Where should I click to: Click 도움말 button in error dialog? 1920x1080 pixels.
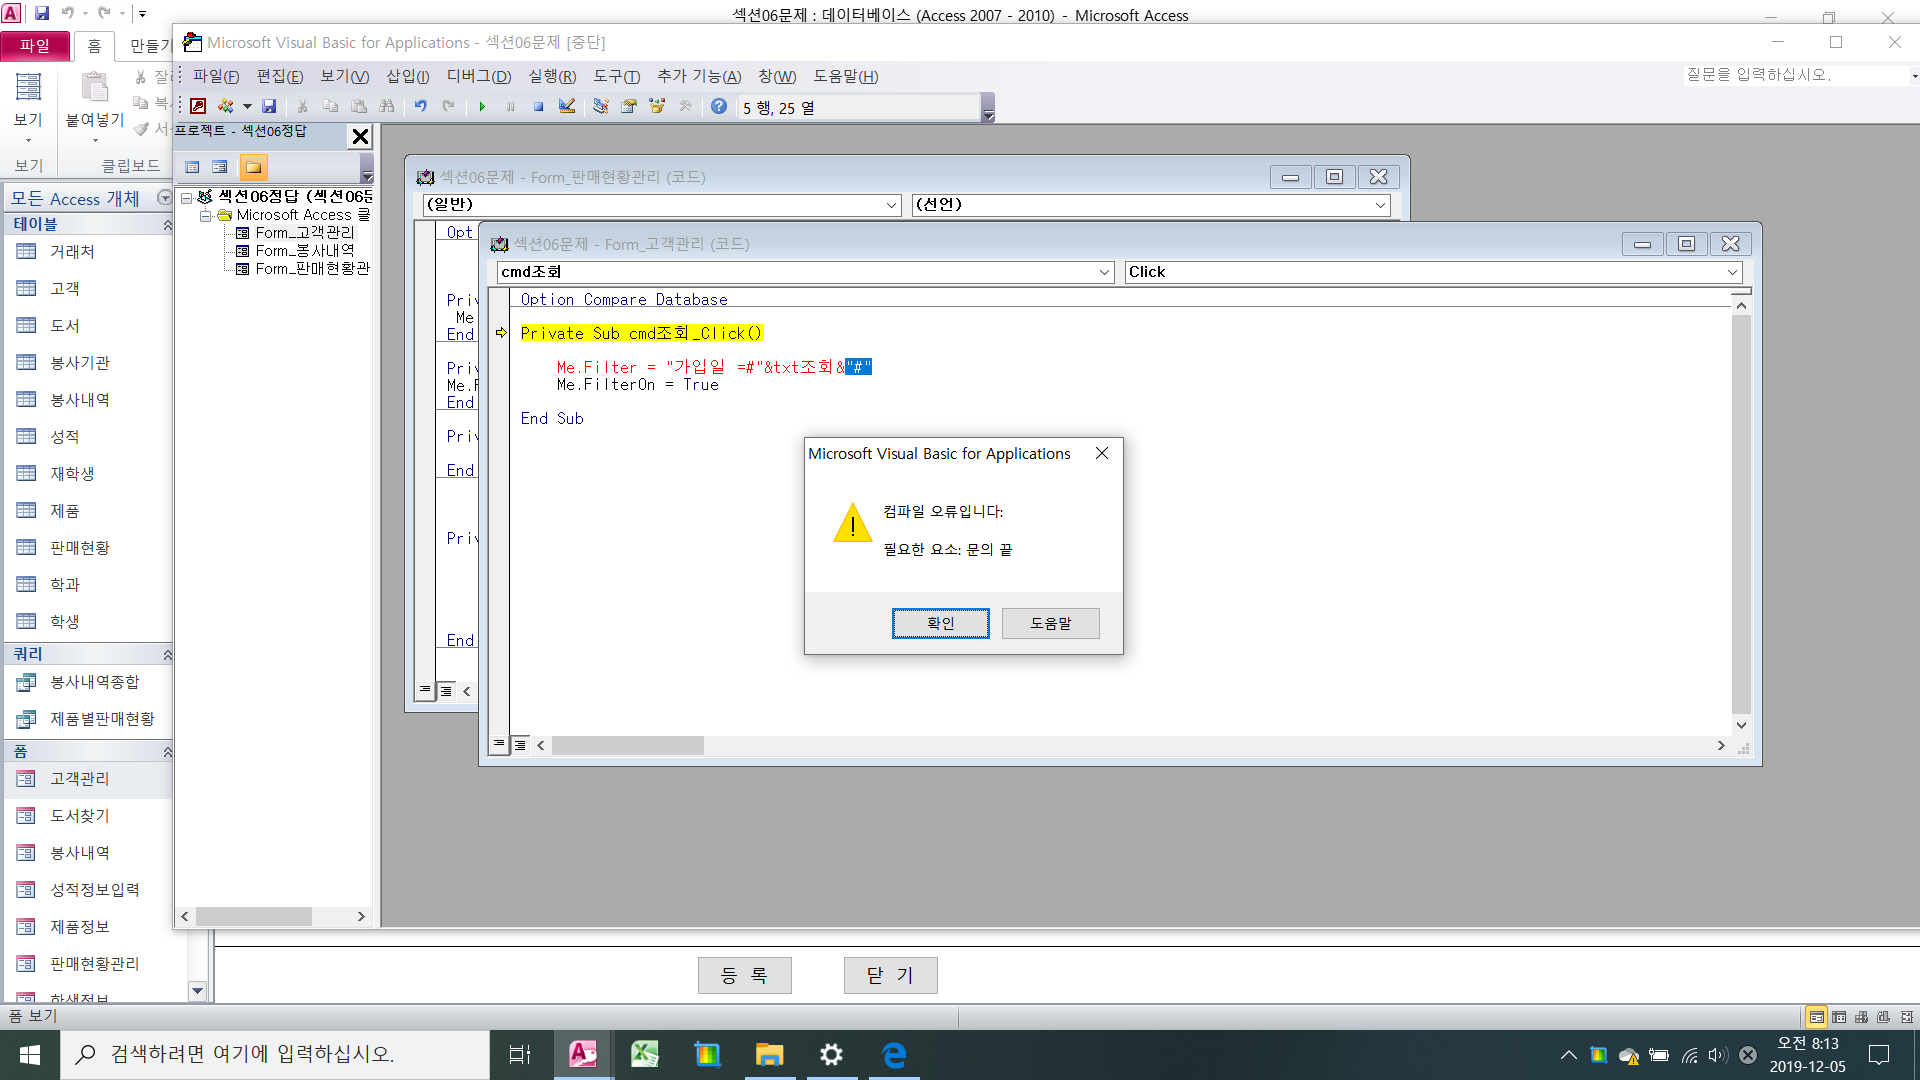pyautogui.click(x=1050, y=623)
